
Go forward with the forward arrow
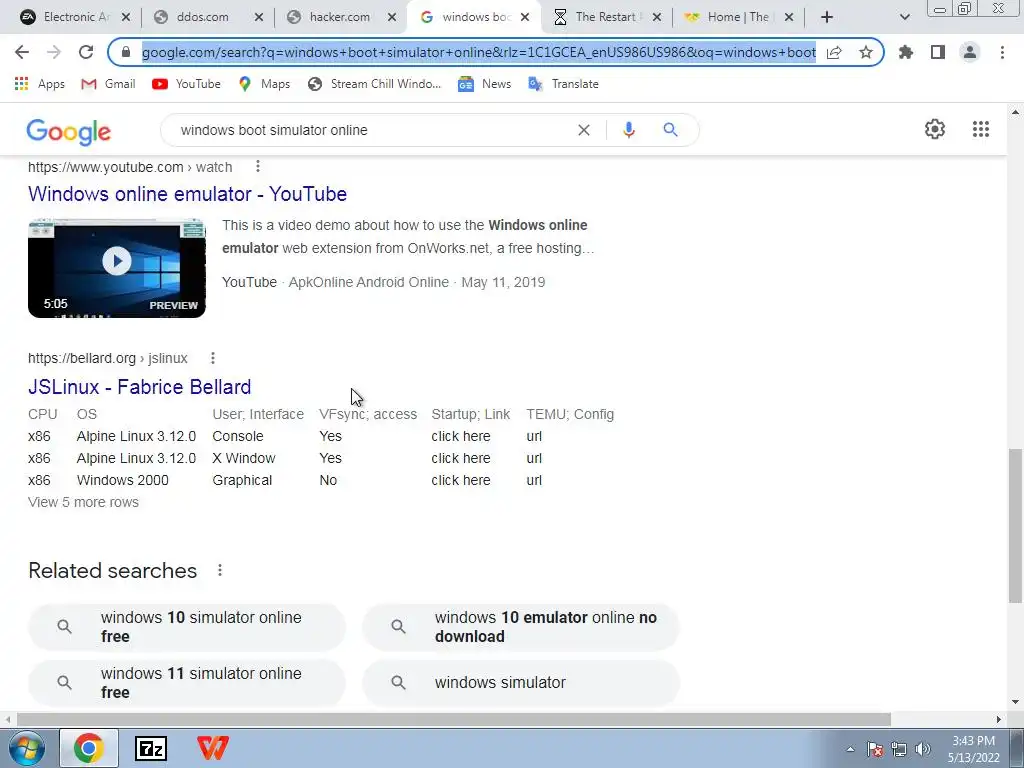[54, 52]
